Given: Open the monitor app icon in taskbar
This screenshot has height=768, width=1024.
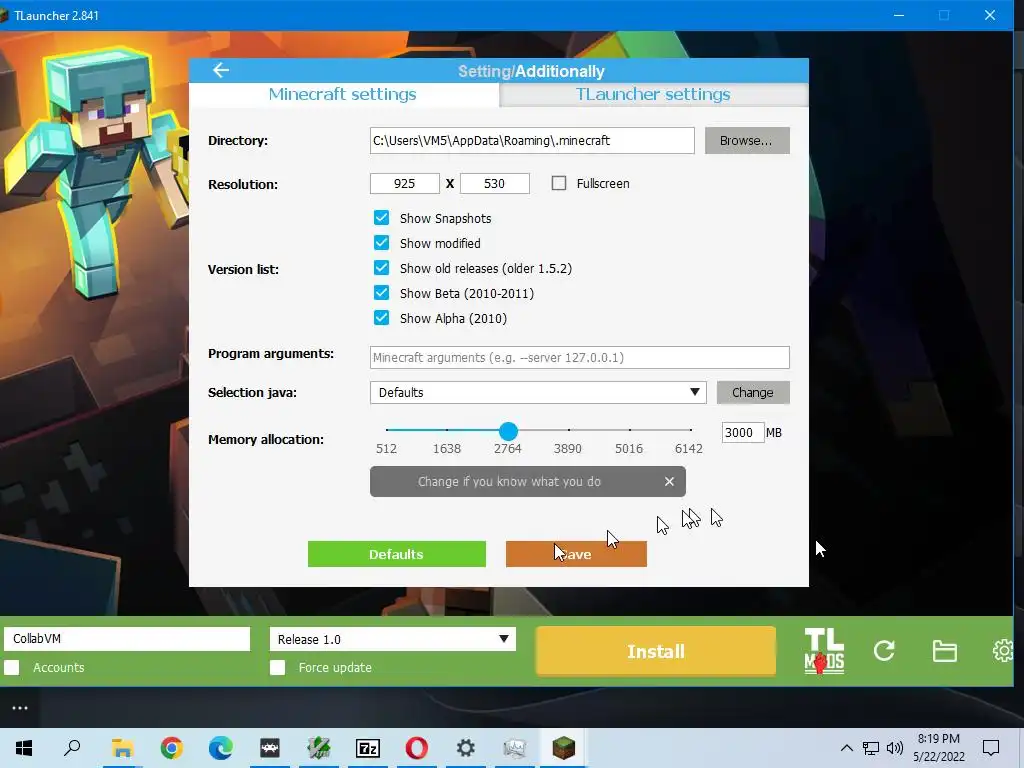Looking at the screenshot, I should point(515,748).
